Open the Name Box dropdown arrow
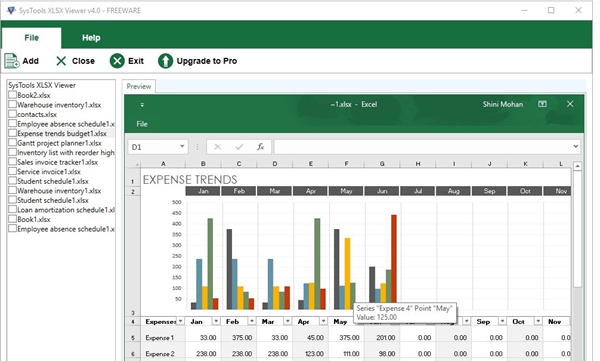This screenshot has width=600, height=361. tap(182, 147)
